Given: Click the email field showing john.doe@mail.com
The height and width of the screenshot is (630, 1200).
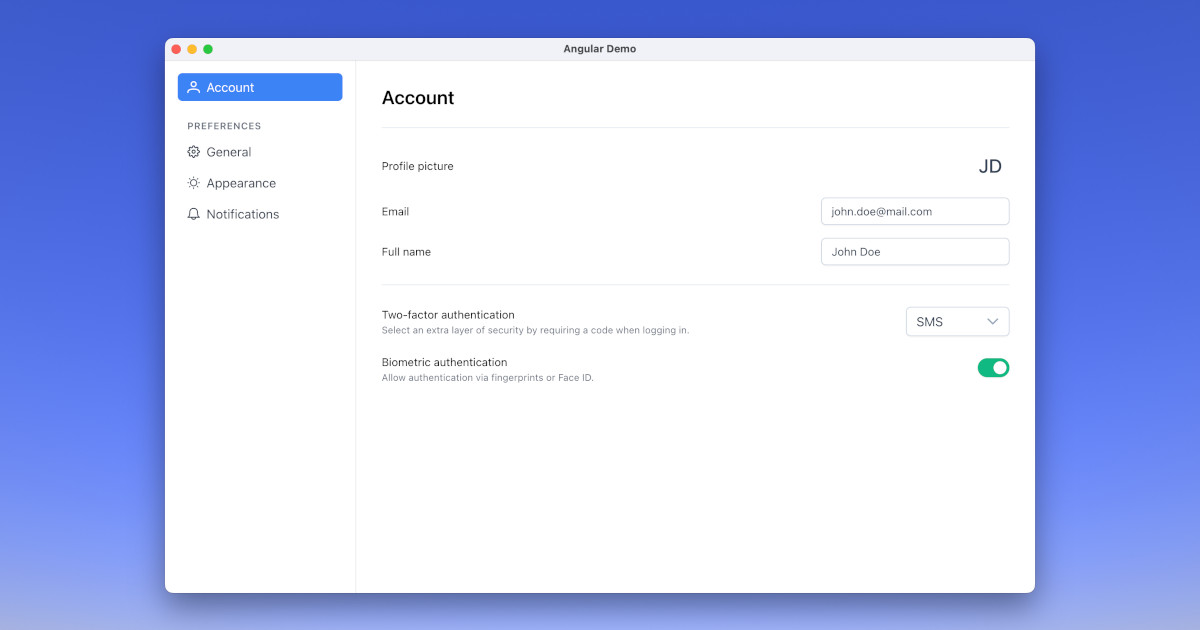Looking at the screenshot, I should click(914, 211).
